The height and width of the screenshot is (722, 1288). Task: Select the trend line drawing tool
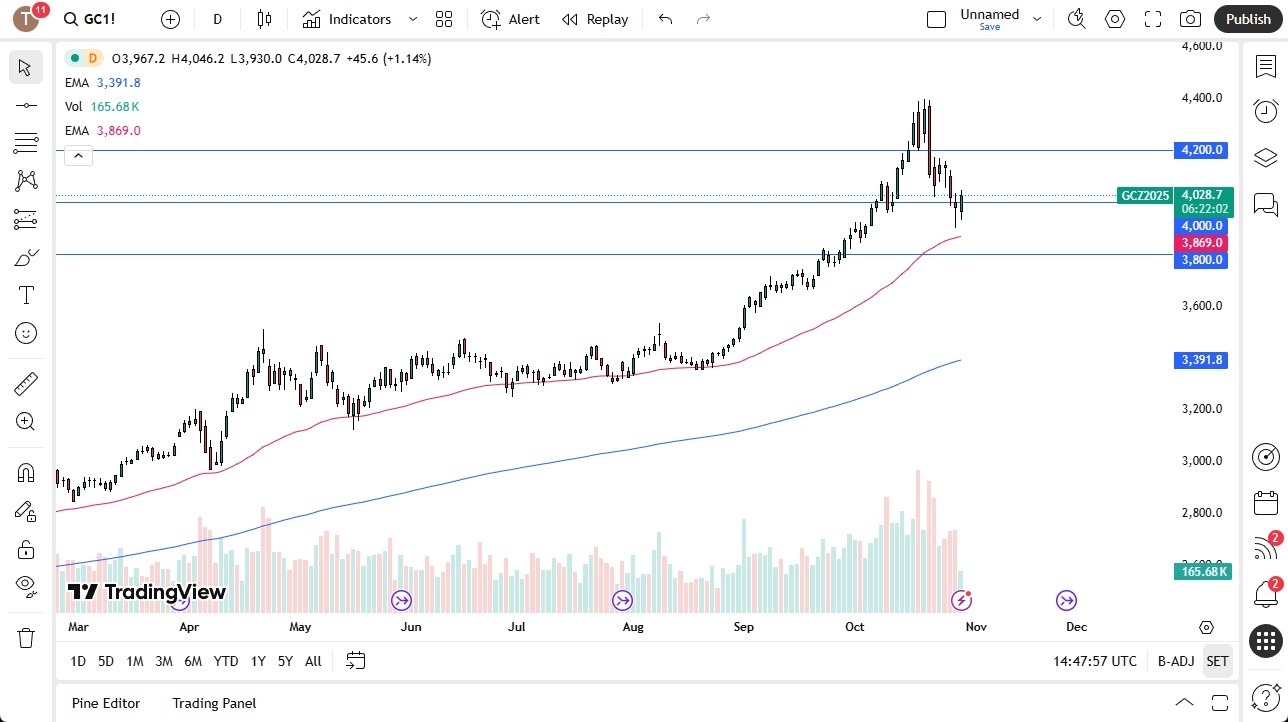(25, 104)
